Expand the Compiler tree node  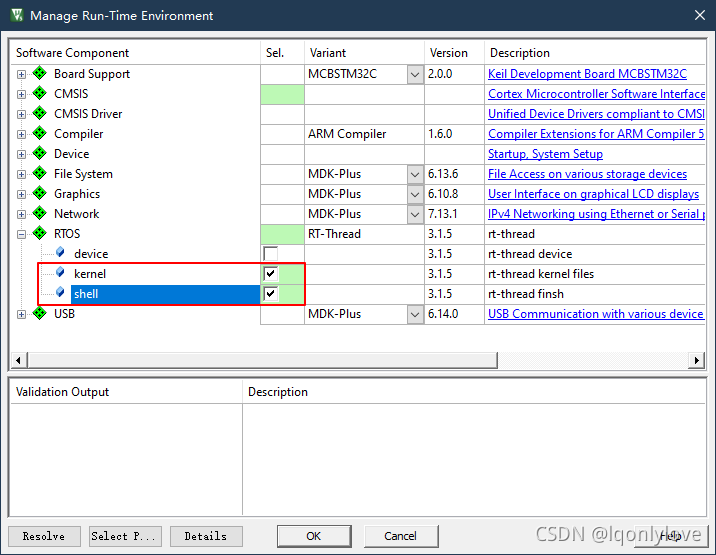click(x=21, y=135)
